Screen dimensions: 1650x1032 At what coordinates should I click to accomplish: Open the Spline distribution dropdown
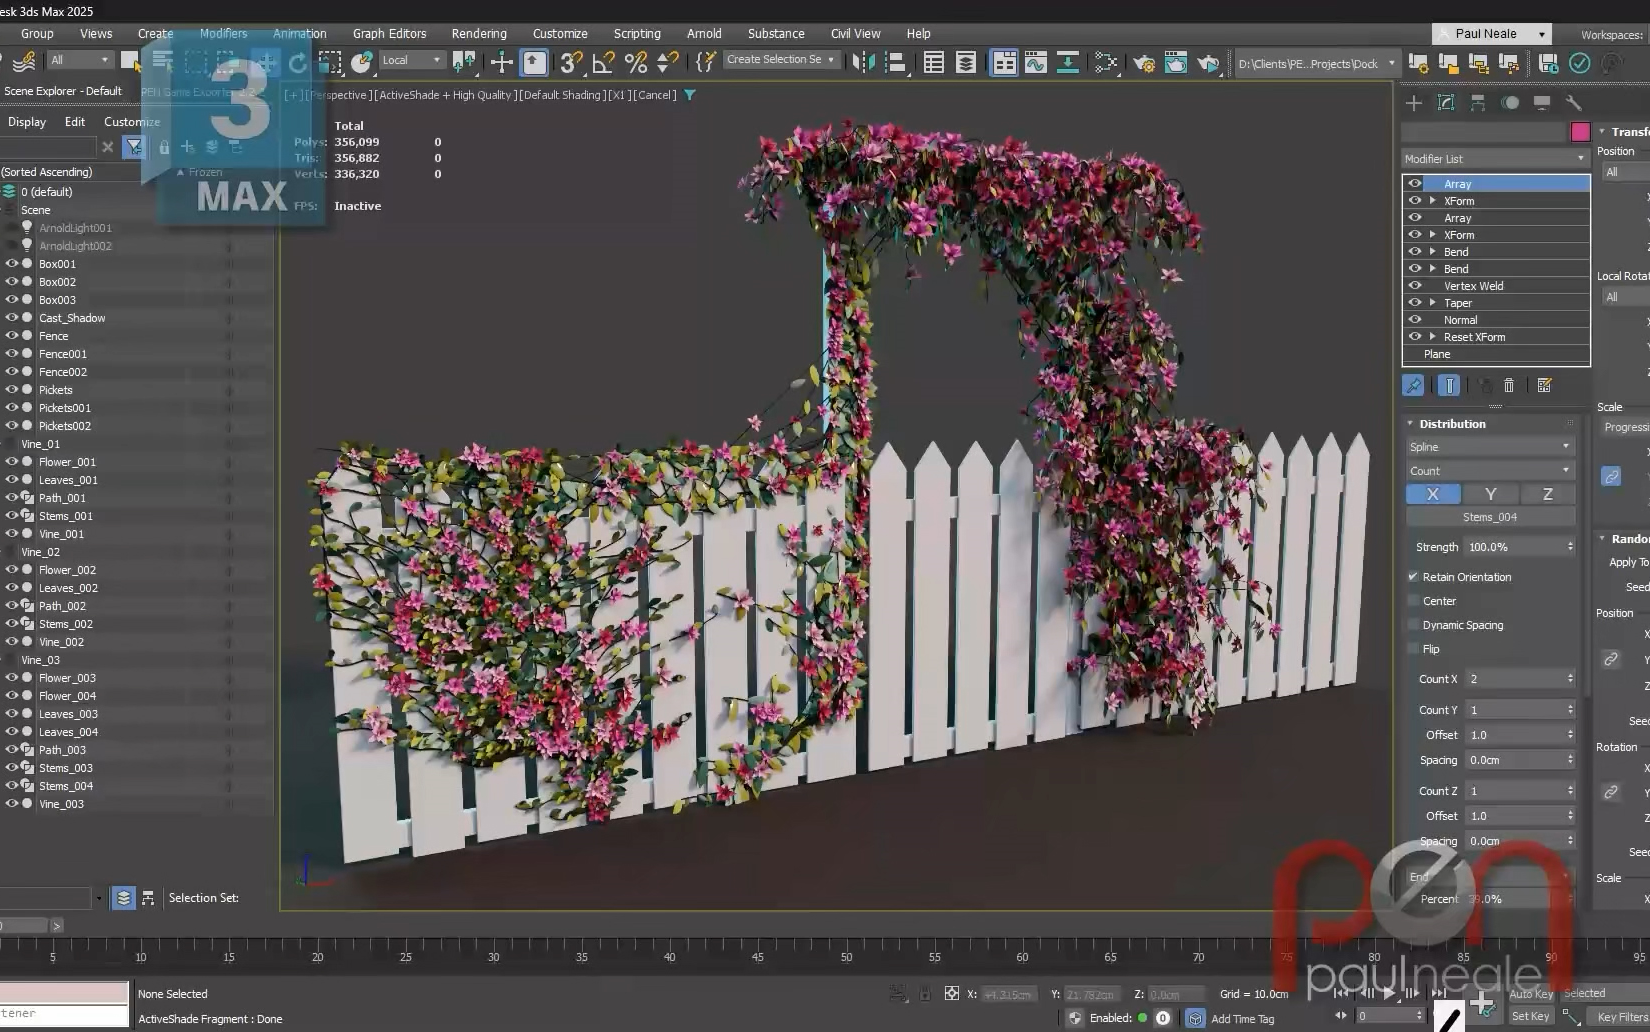[x=1490, y=447]
